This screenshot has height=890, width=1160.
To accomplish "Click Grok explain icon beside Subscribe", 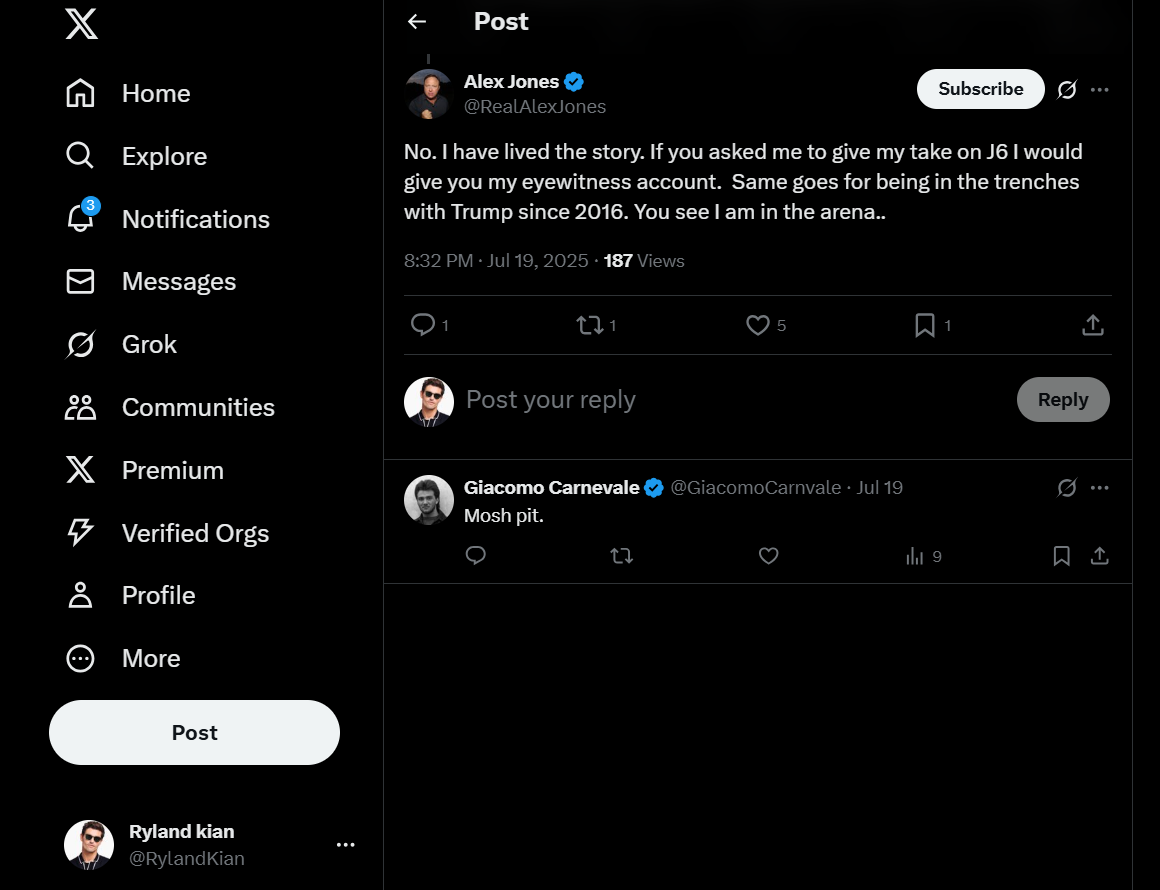I will click(1067, 90).
